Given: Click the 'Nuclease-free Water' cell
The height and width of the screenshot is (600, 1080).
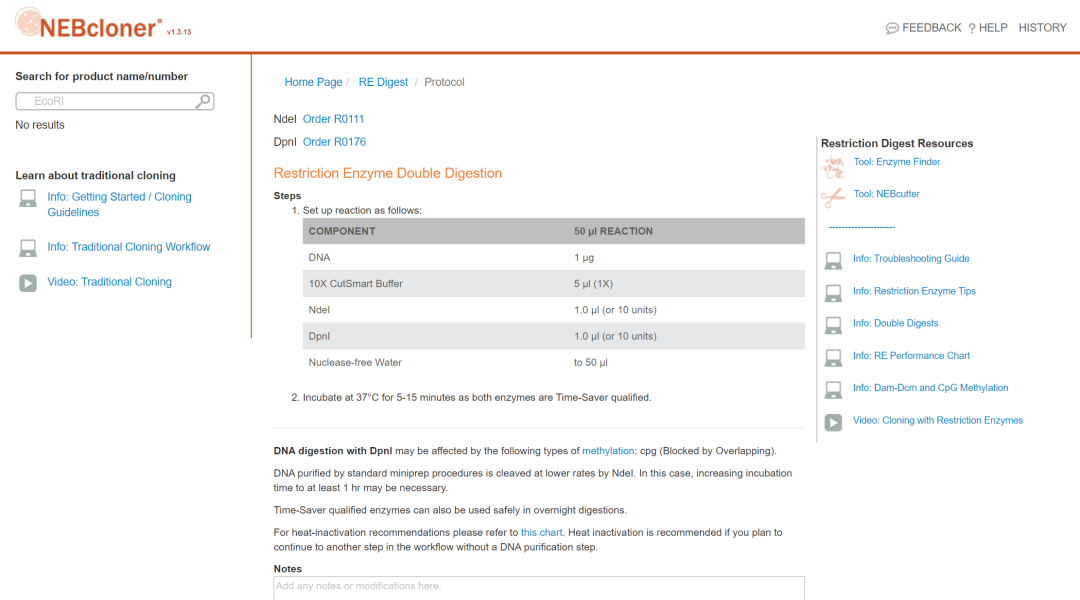Looking at the screenshot, I should tap(355, 362).
